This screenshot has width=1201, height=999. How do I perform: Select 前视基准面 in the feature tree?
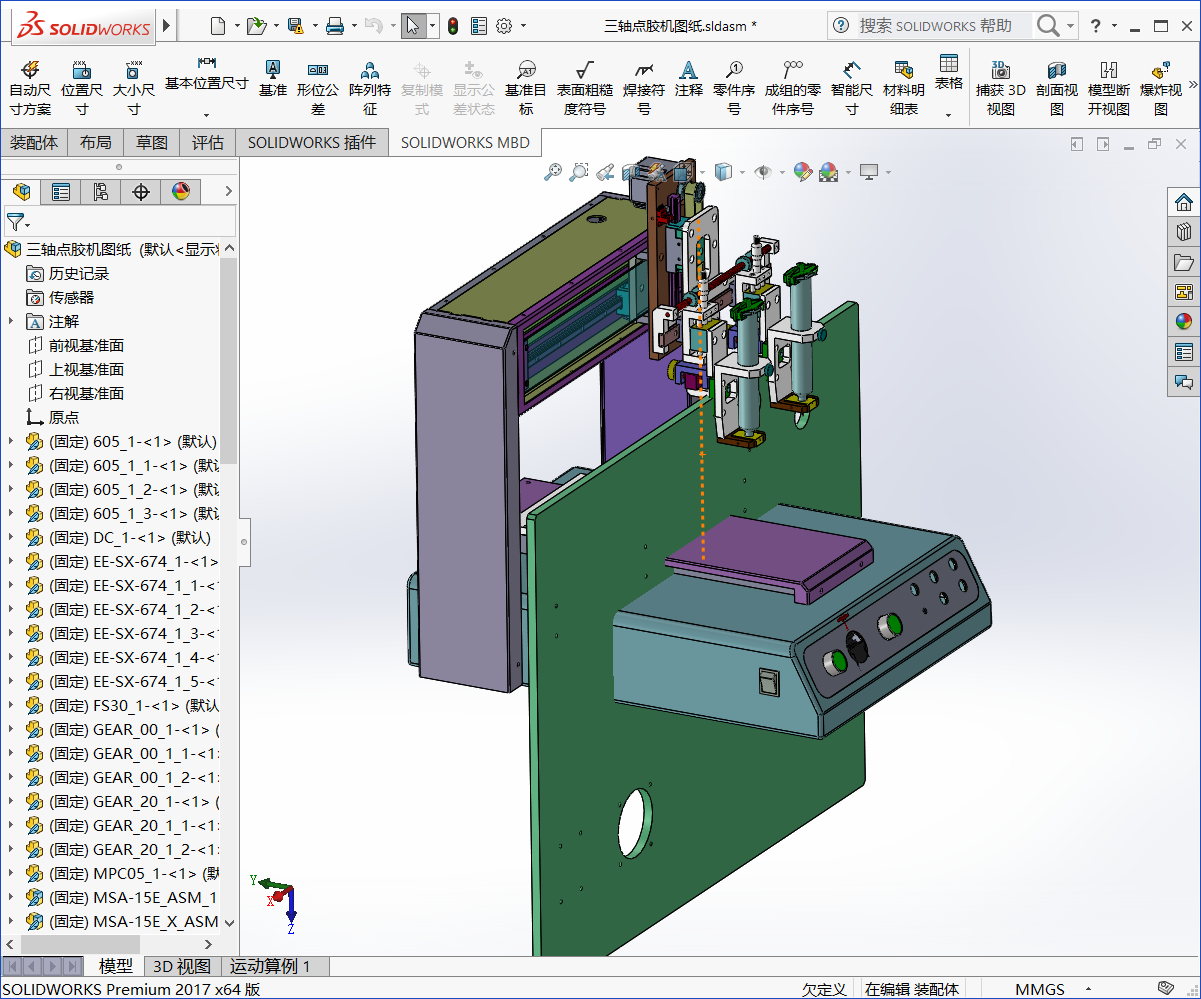[86, 345]
